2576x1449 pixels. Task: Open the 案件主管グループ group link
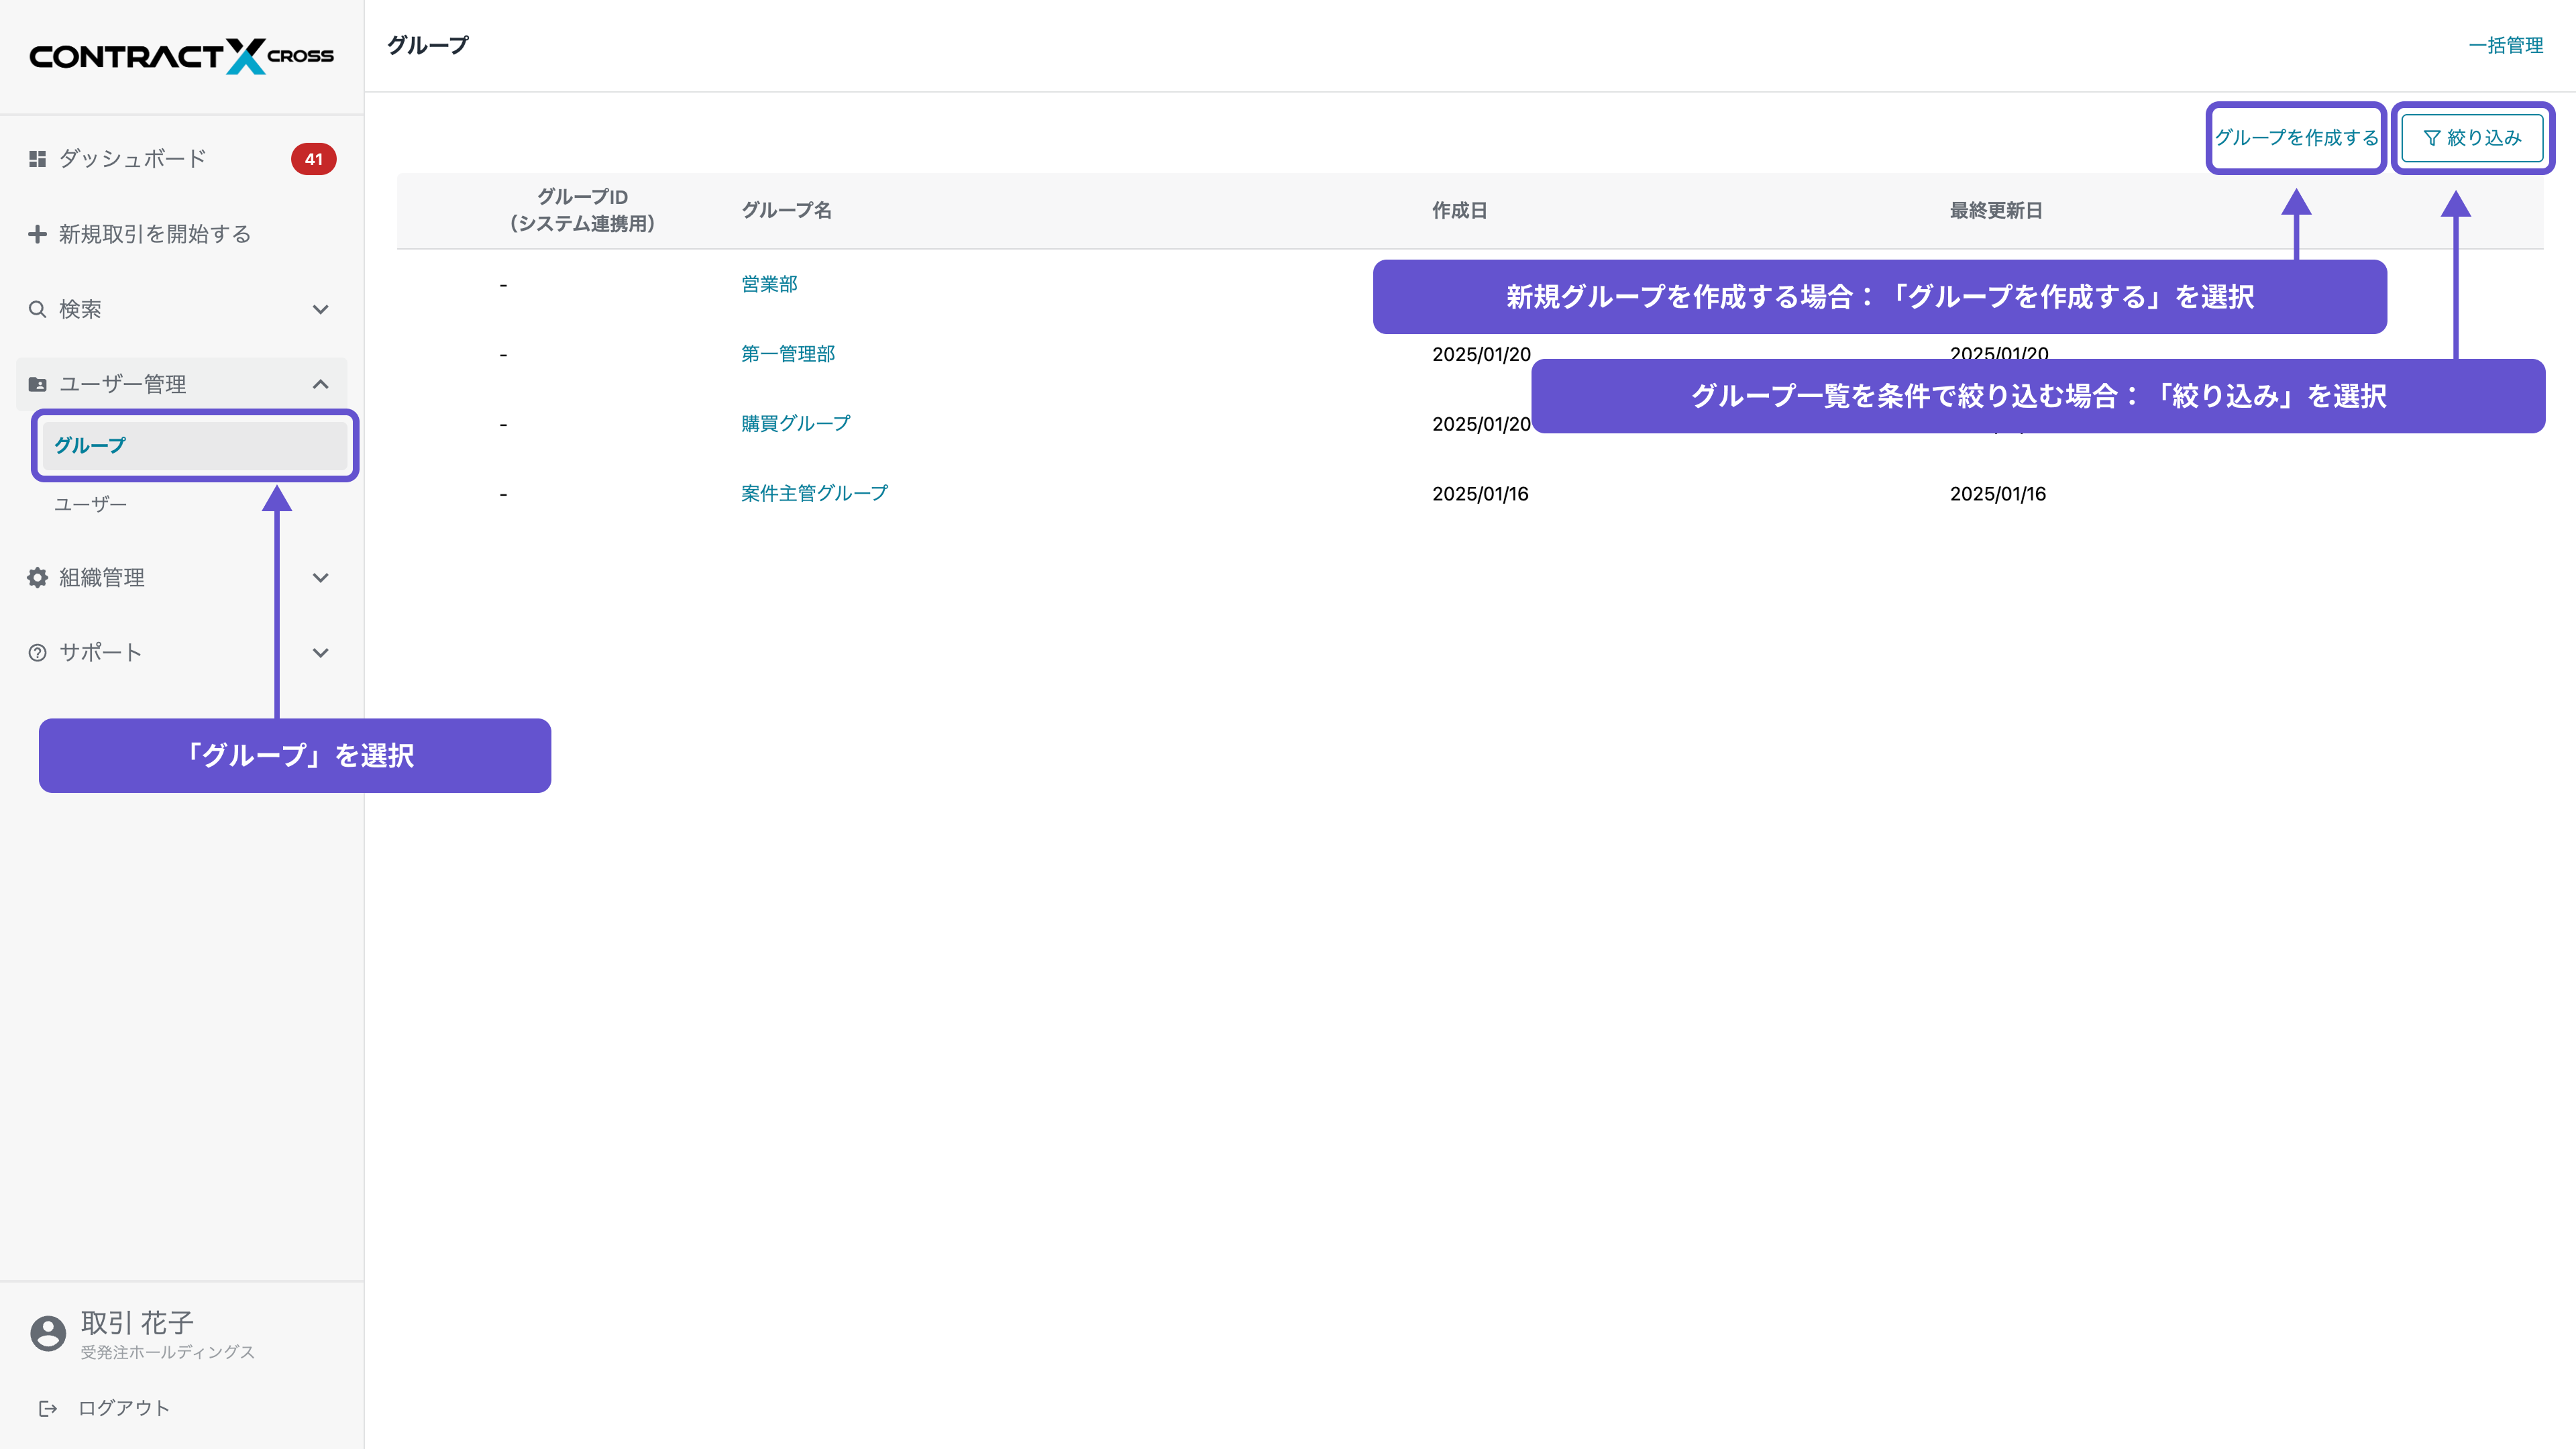(x=814, y=493)
